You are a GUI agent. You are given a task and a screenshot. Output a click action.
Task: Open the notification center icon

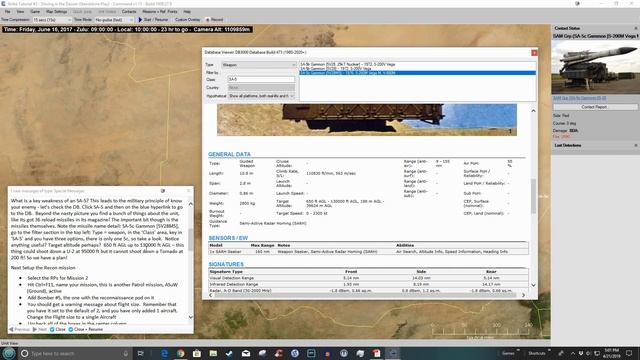[629, 353]
